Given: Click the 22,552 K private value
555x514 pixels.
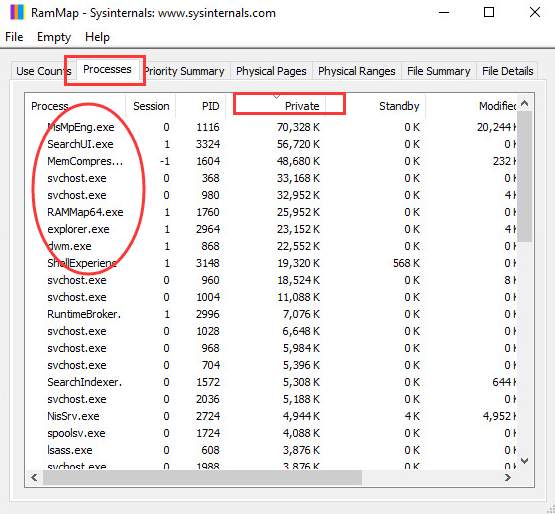Looking at the screenshot, I should (x=298, y=246).
